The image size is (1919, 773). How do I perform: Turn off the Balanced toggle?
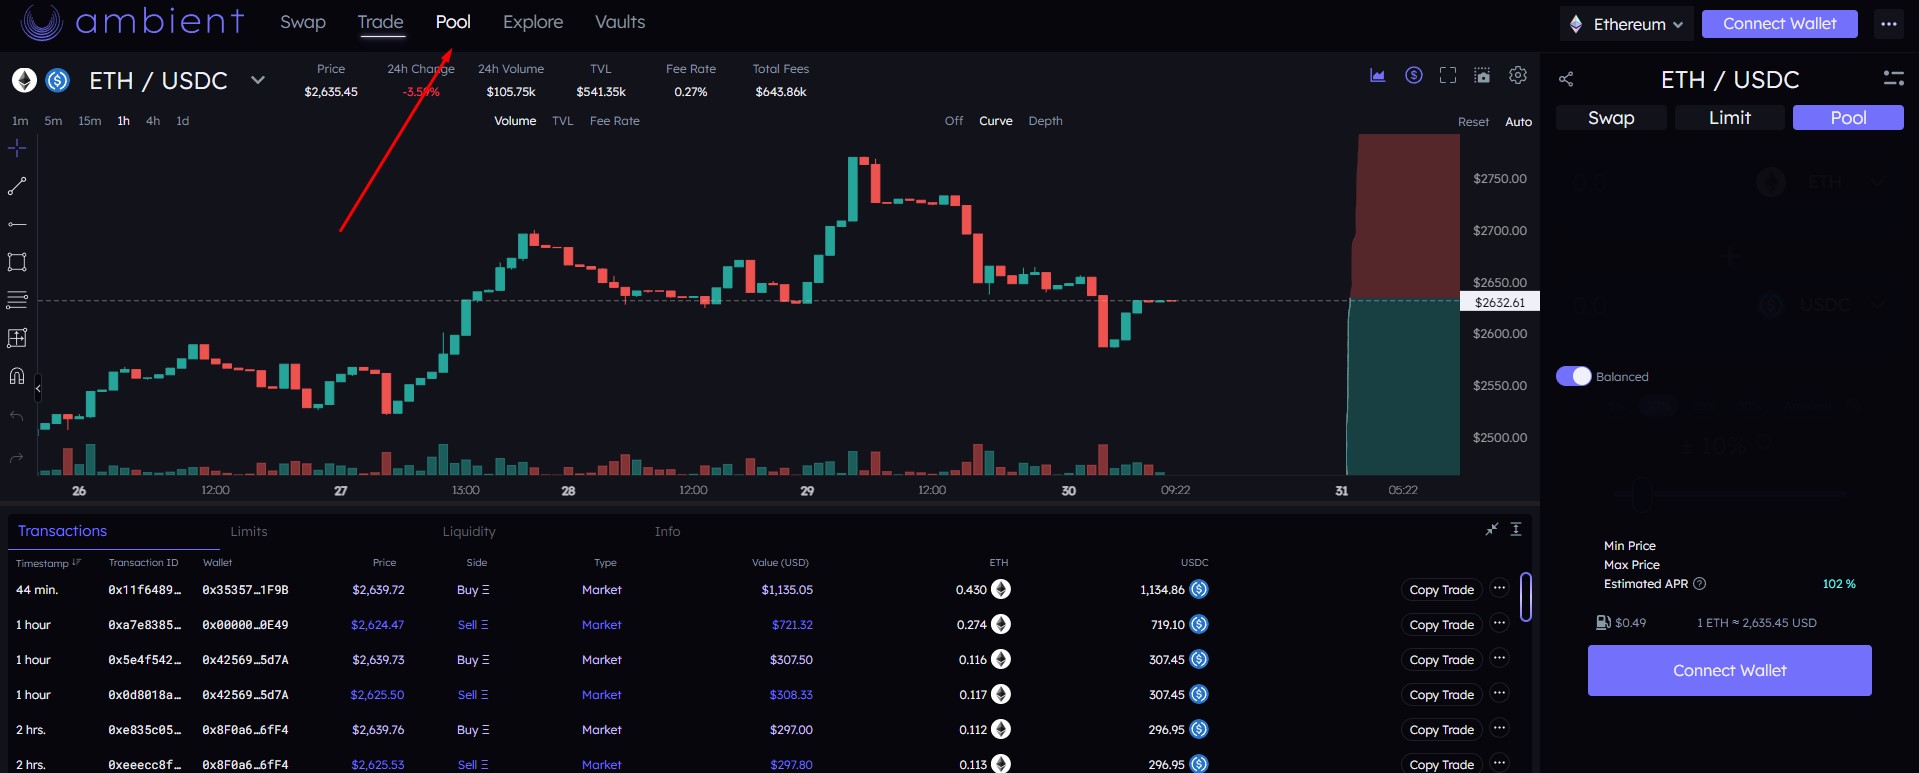click(1573, 376)
